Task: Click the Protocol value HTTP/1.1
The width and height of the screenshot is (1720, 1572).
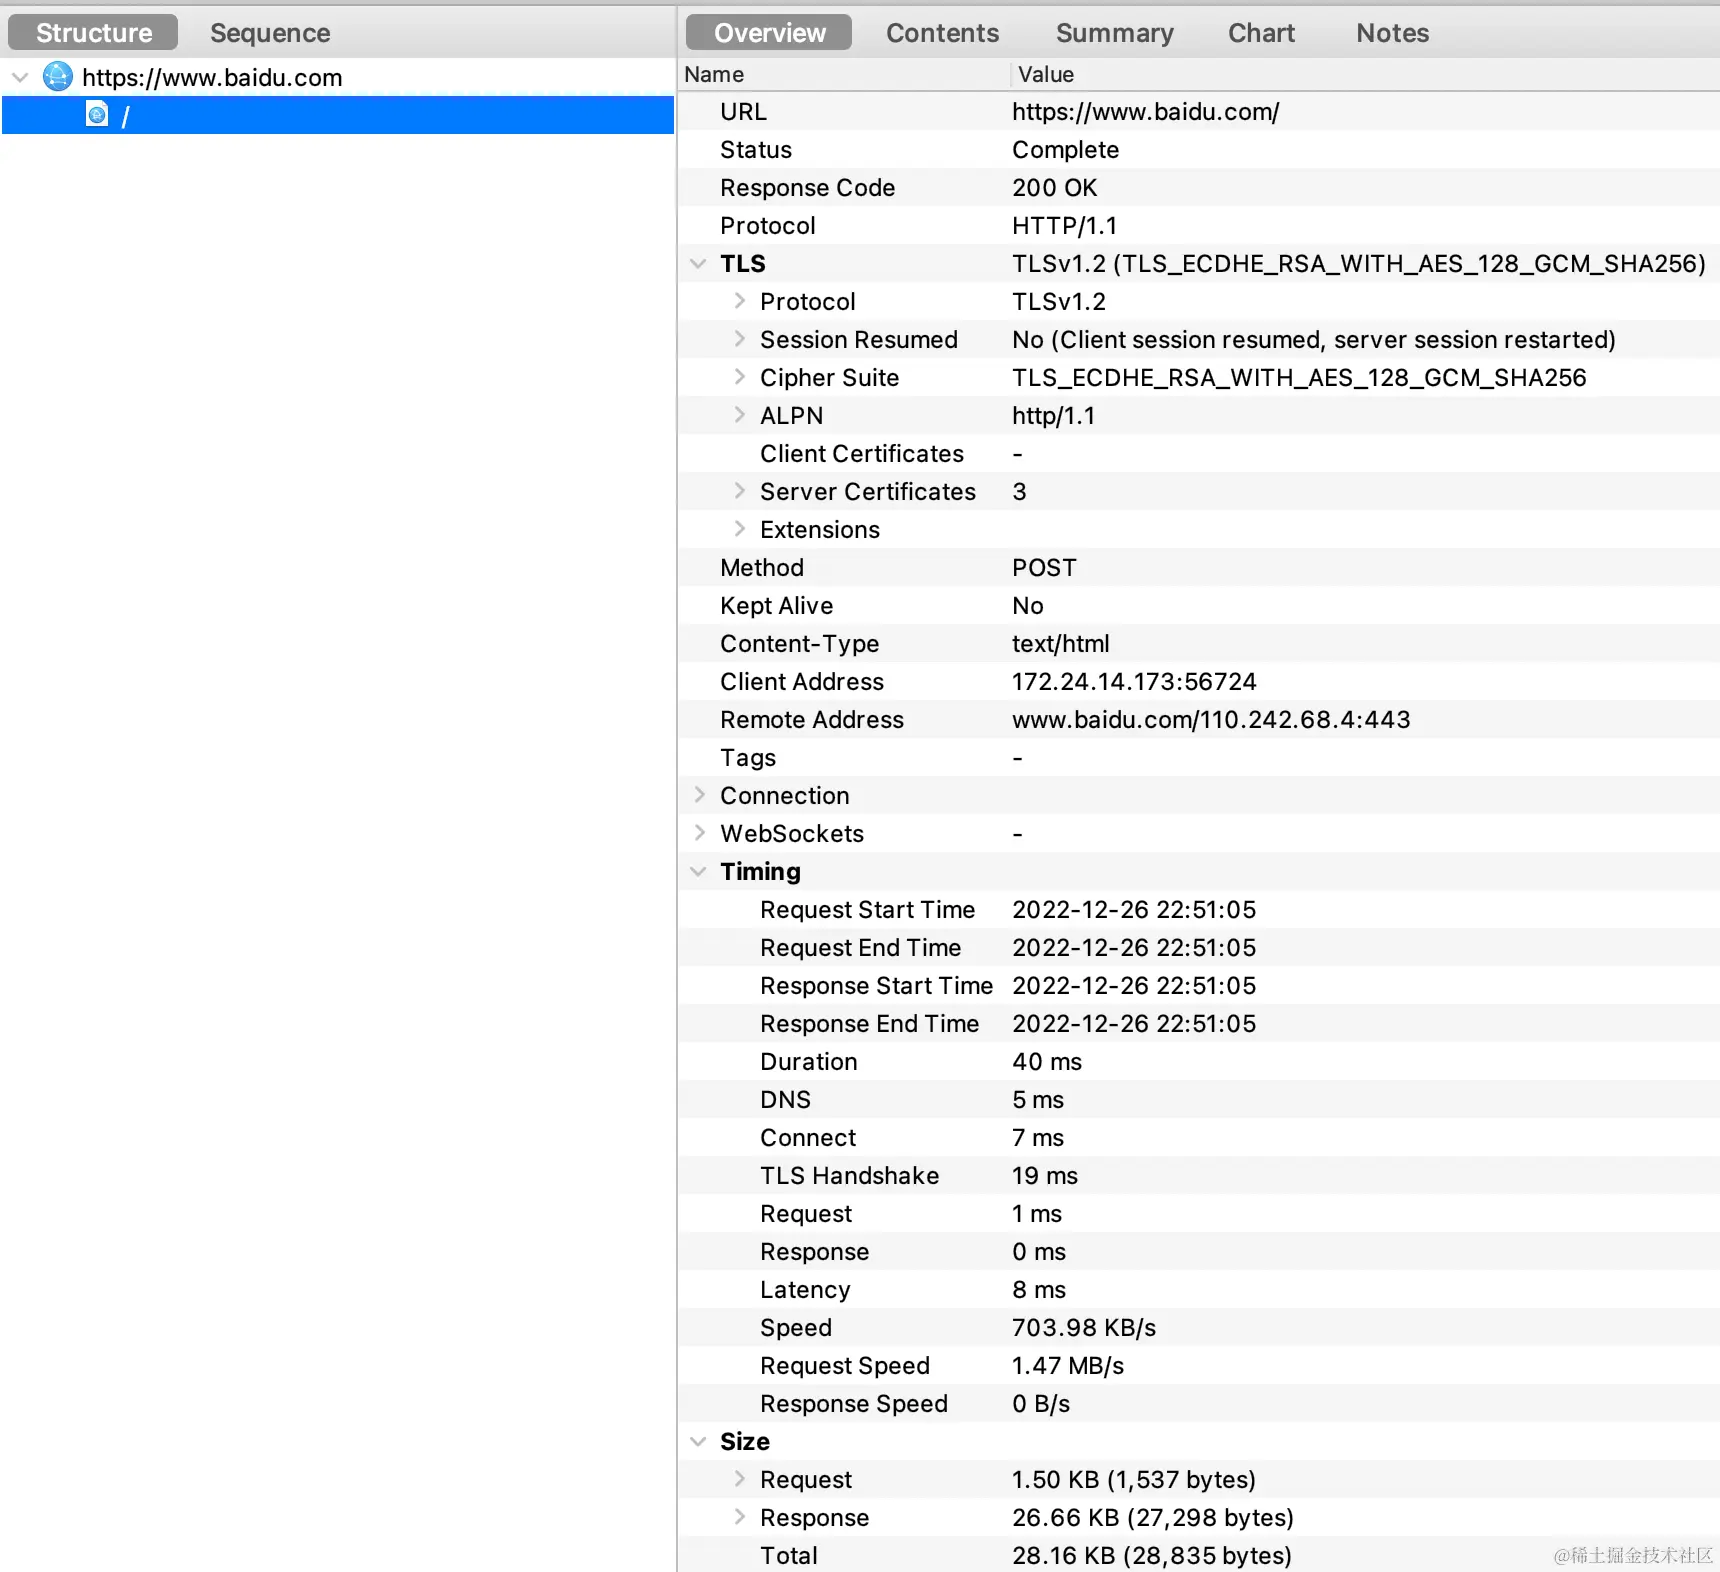Action: (1064, 226)
